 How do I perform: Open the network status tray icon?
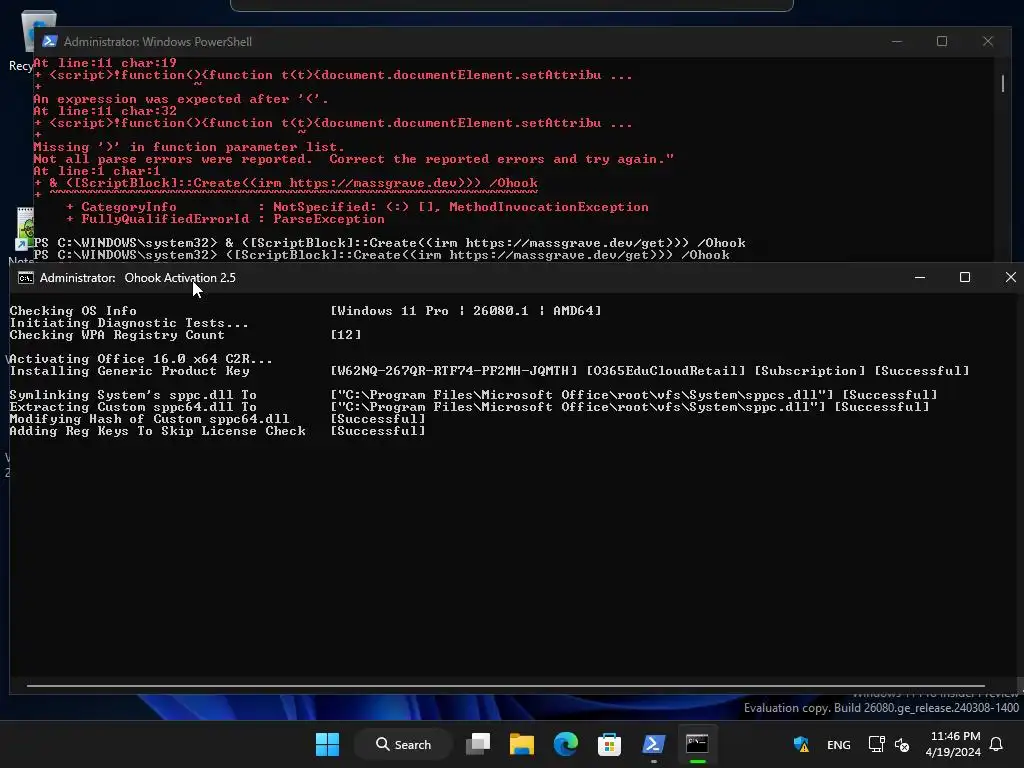(876, 744)
